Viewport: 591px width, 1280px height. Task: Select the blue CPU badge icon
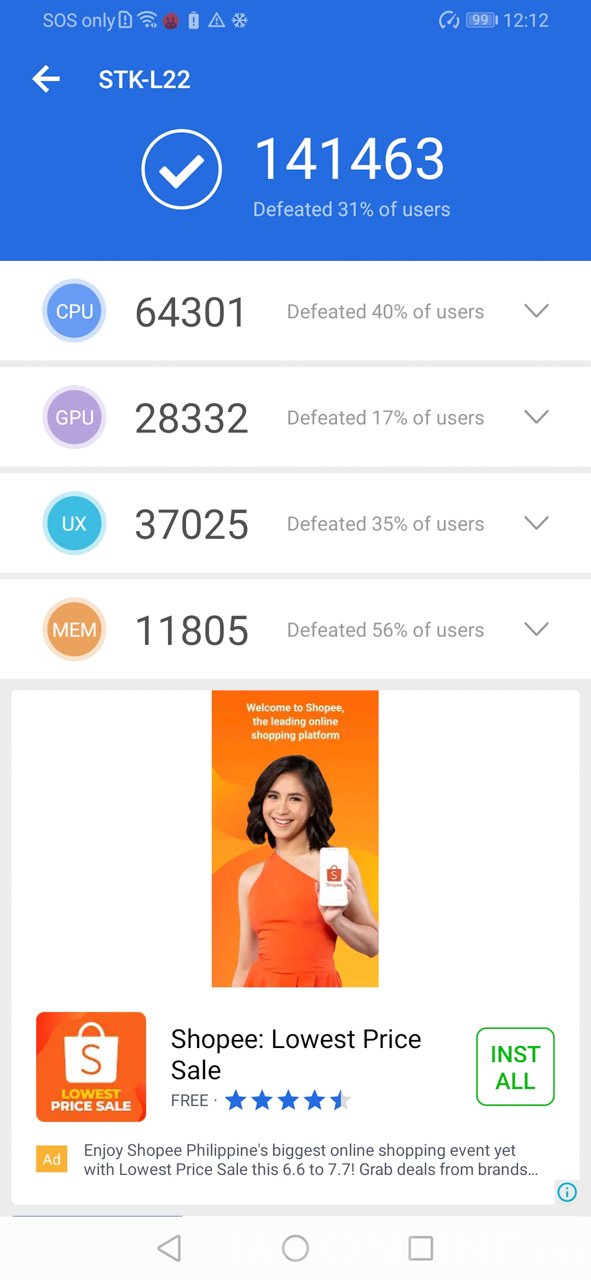click(75, 311)
